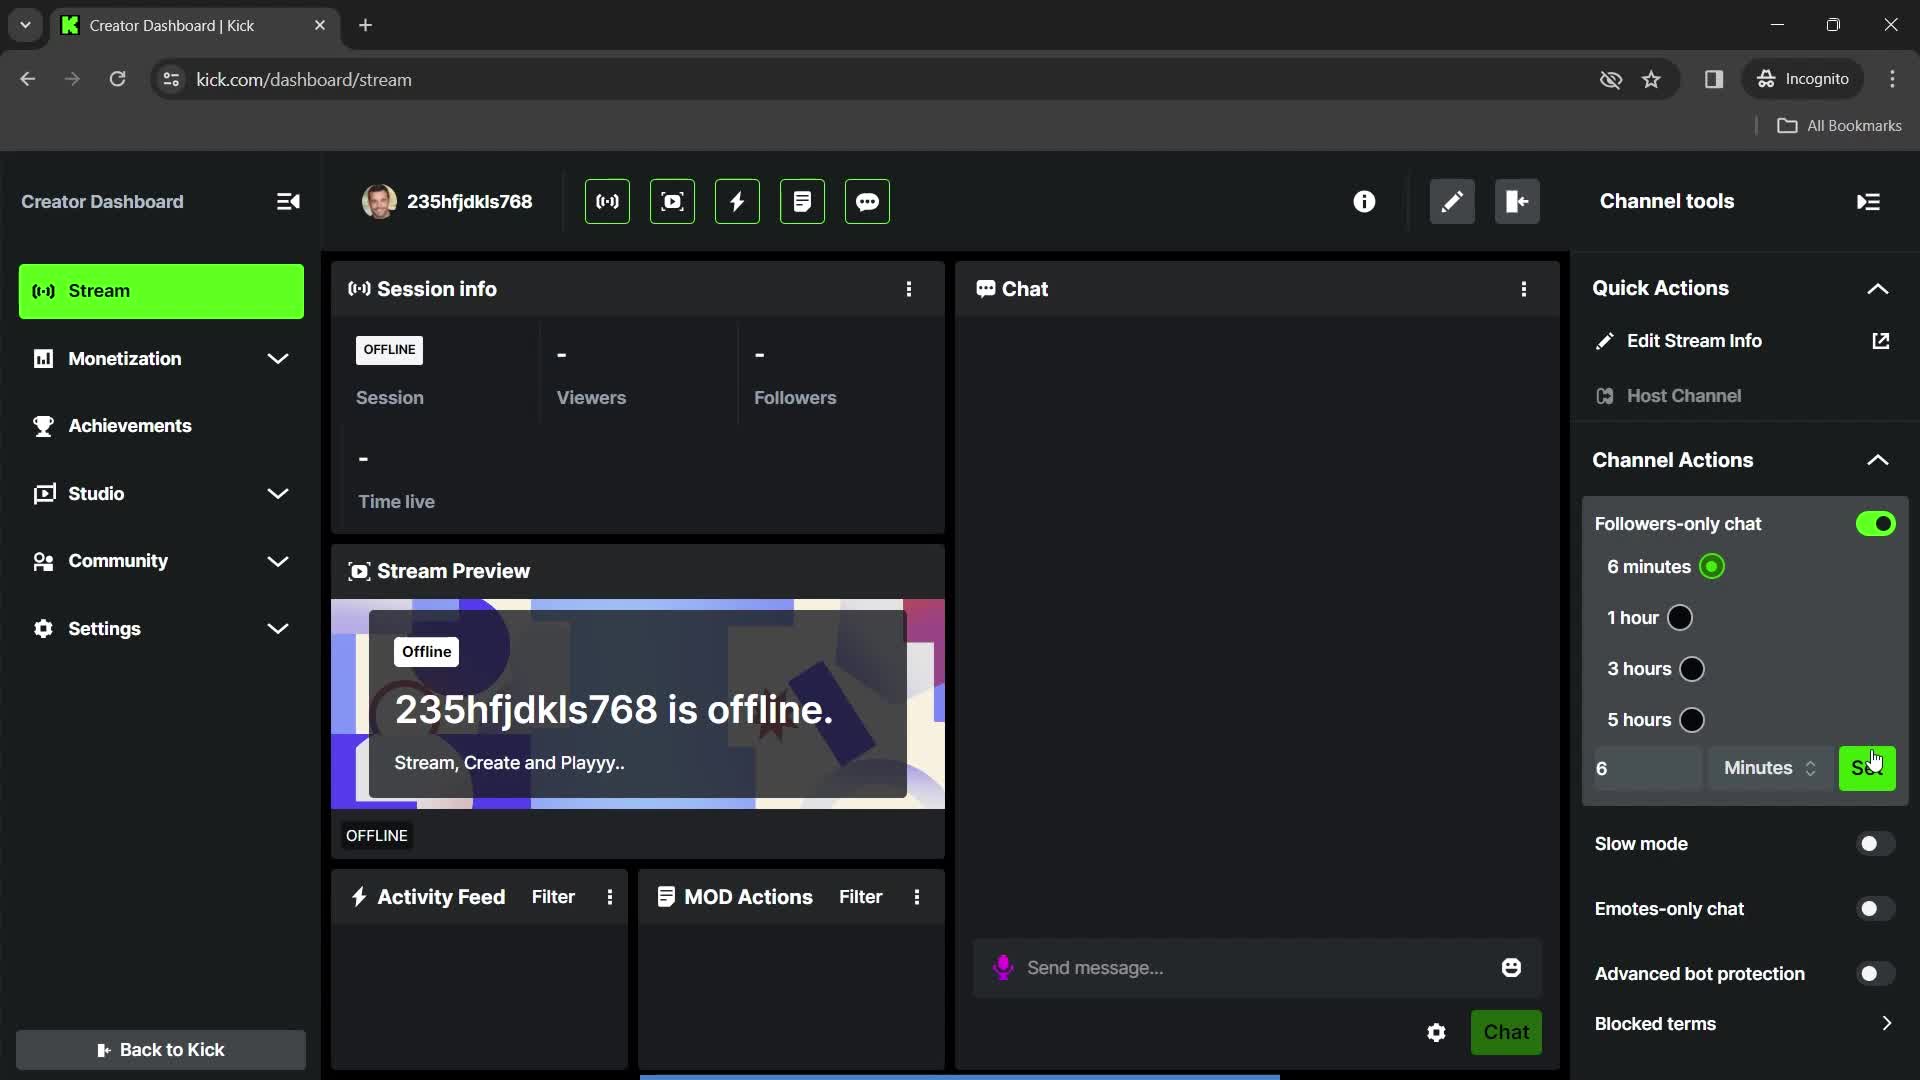
Task: Click the duration number field showing 6
Action: tap(1648, 768)
